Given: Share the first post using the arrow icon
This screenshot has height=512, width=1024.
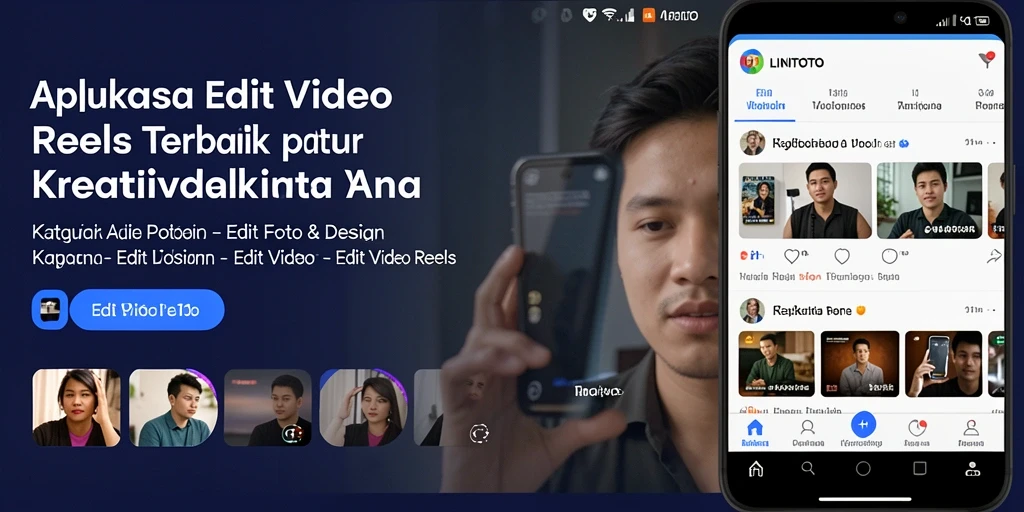Looking at the screenshot, I should pyautogui.click(x=993, y=255).
